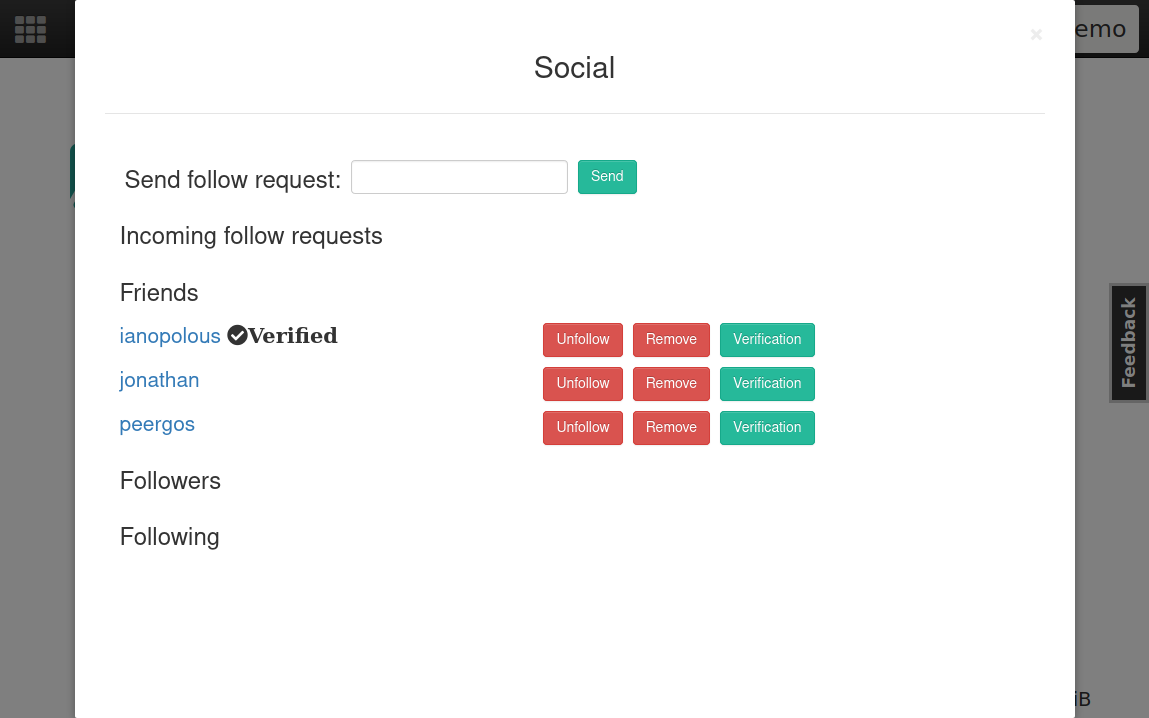Unfollow peergos
The image size is (1149, 718).
tap(583, 428)
